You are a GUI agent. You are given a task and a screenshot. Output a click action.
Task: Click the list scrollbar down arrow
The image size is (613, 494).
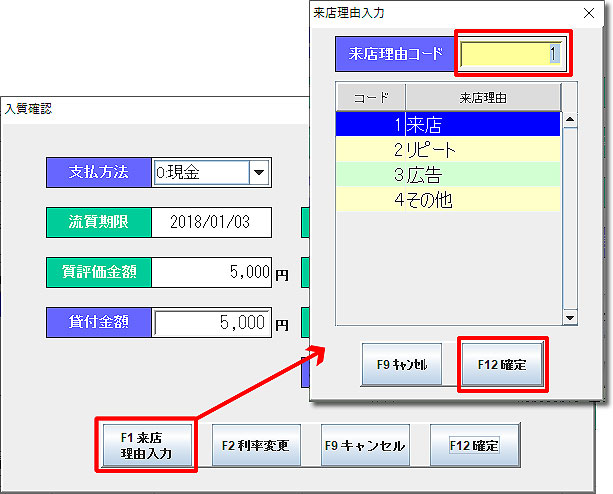pos(570,317)
